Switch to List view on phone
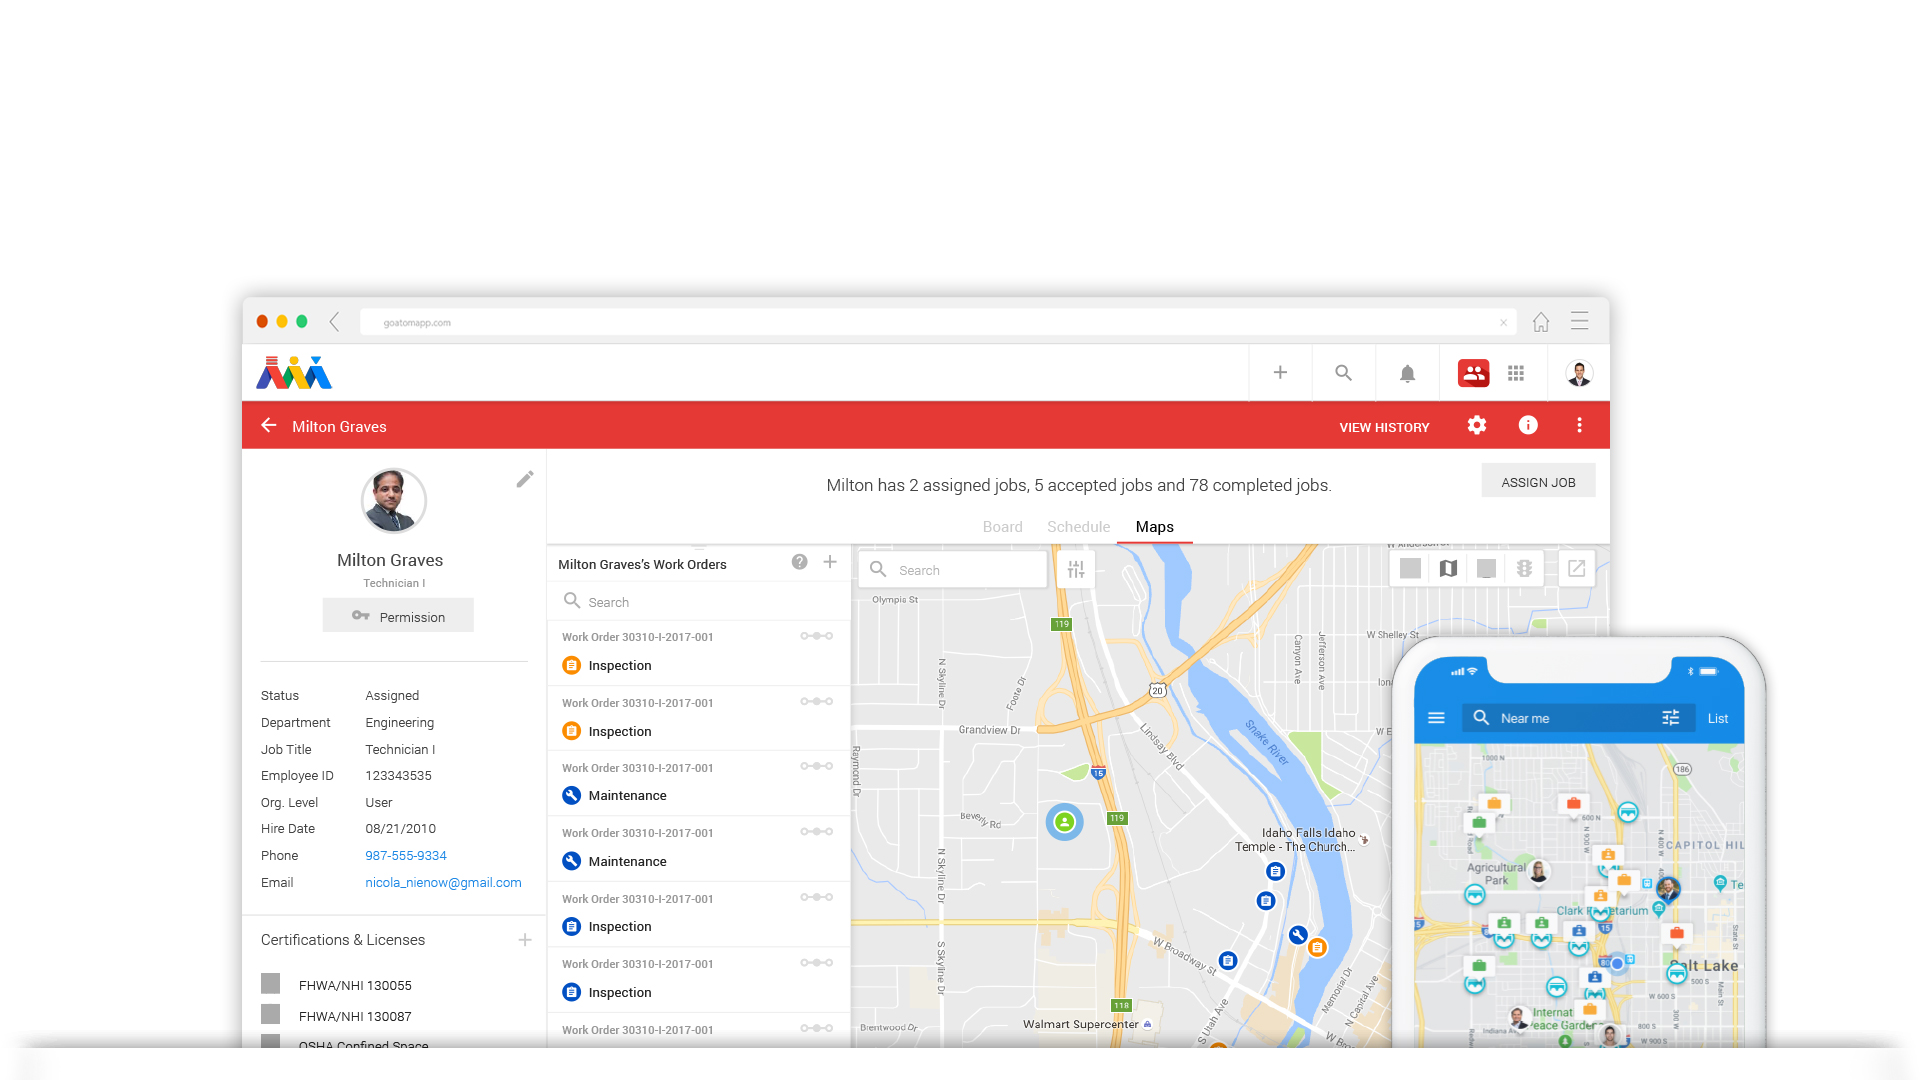The image size is (1920, 1080). pyautogui.click(x=1718, y=718)
